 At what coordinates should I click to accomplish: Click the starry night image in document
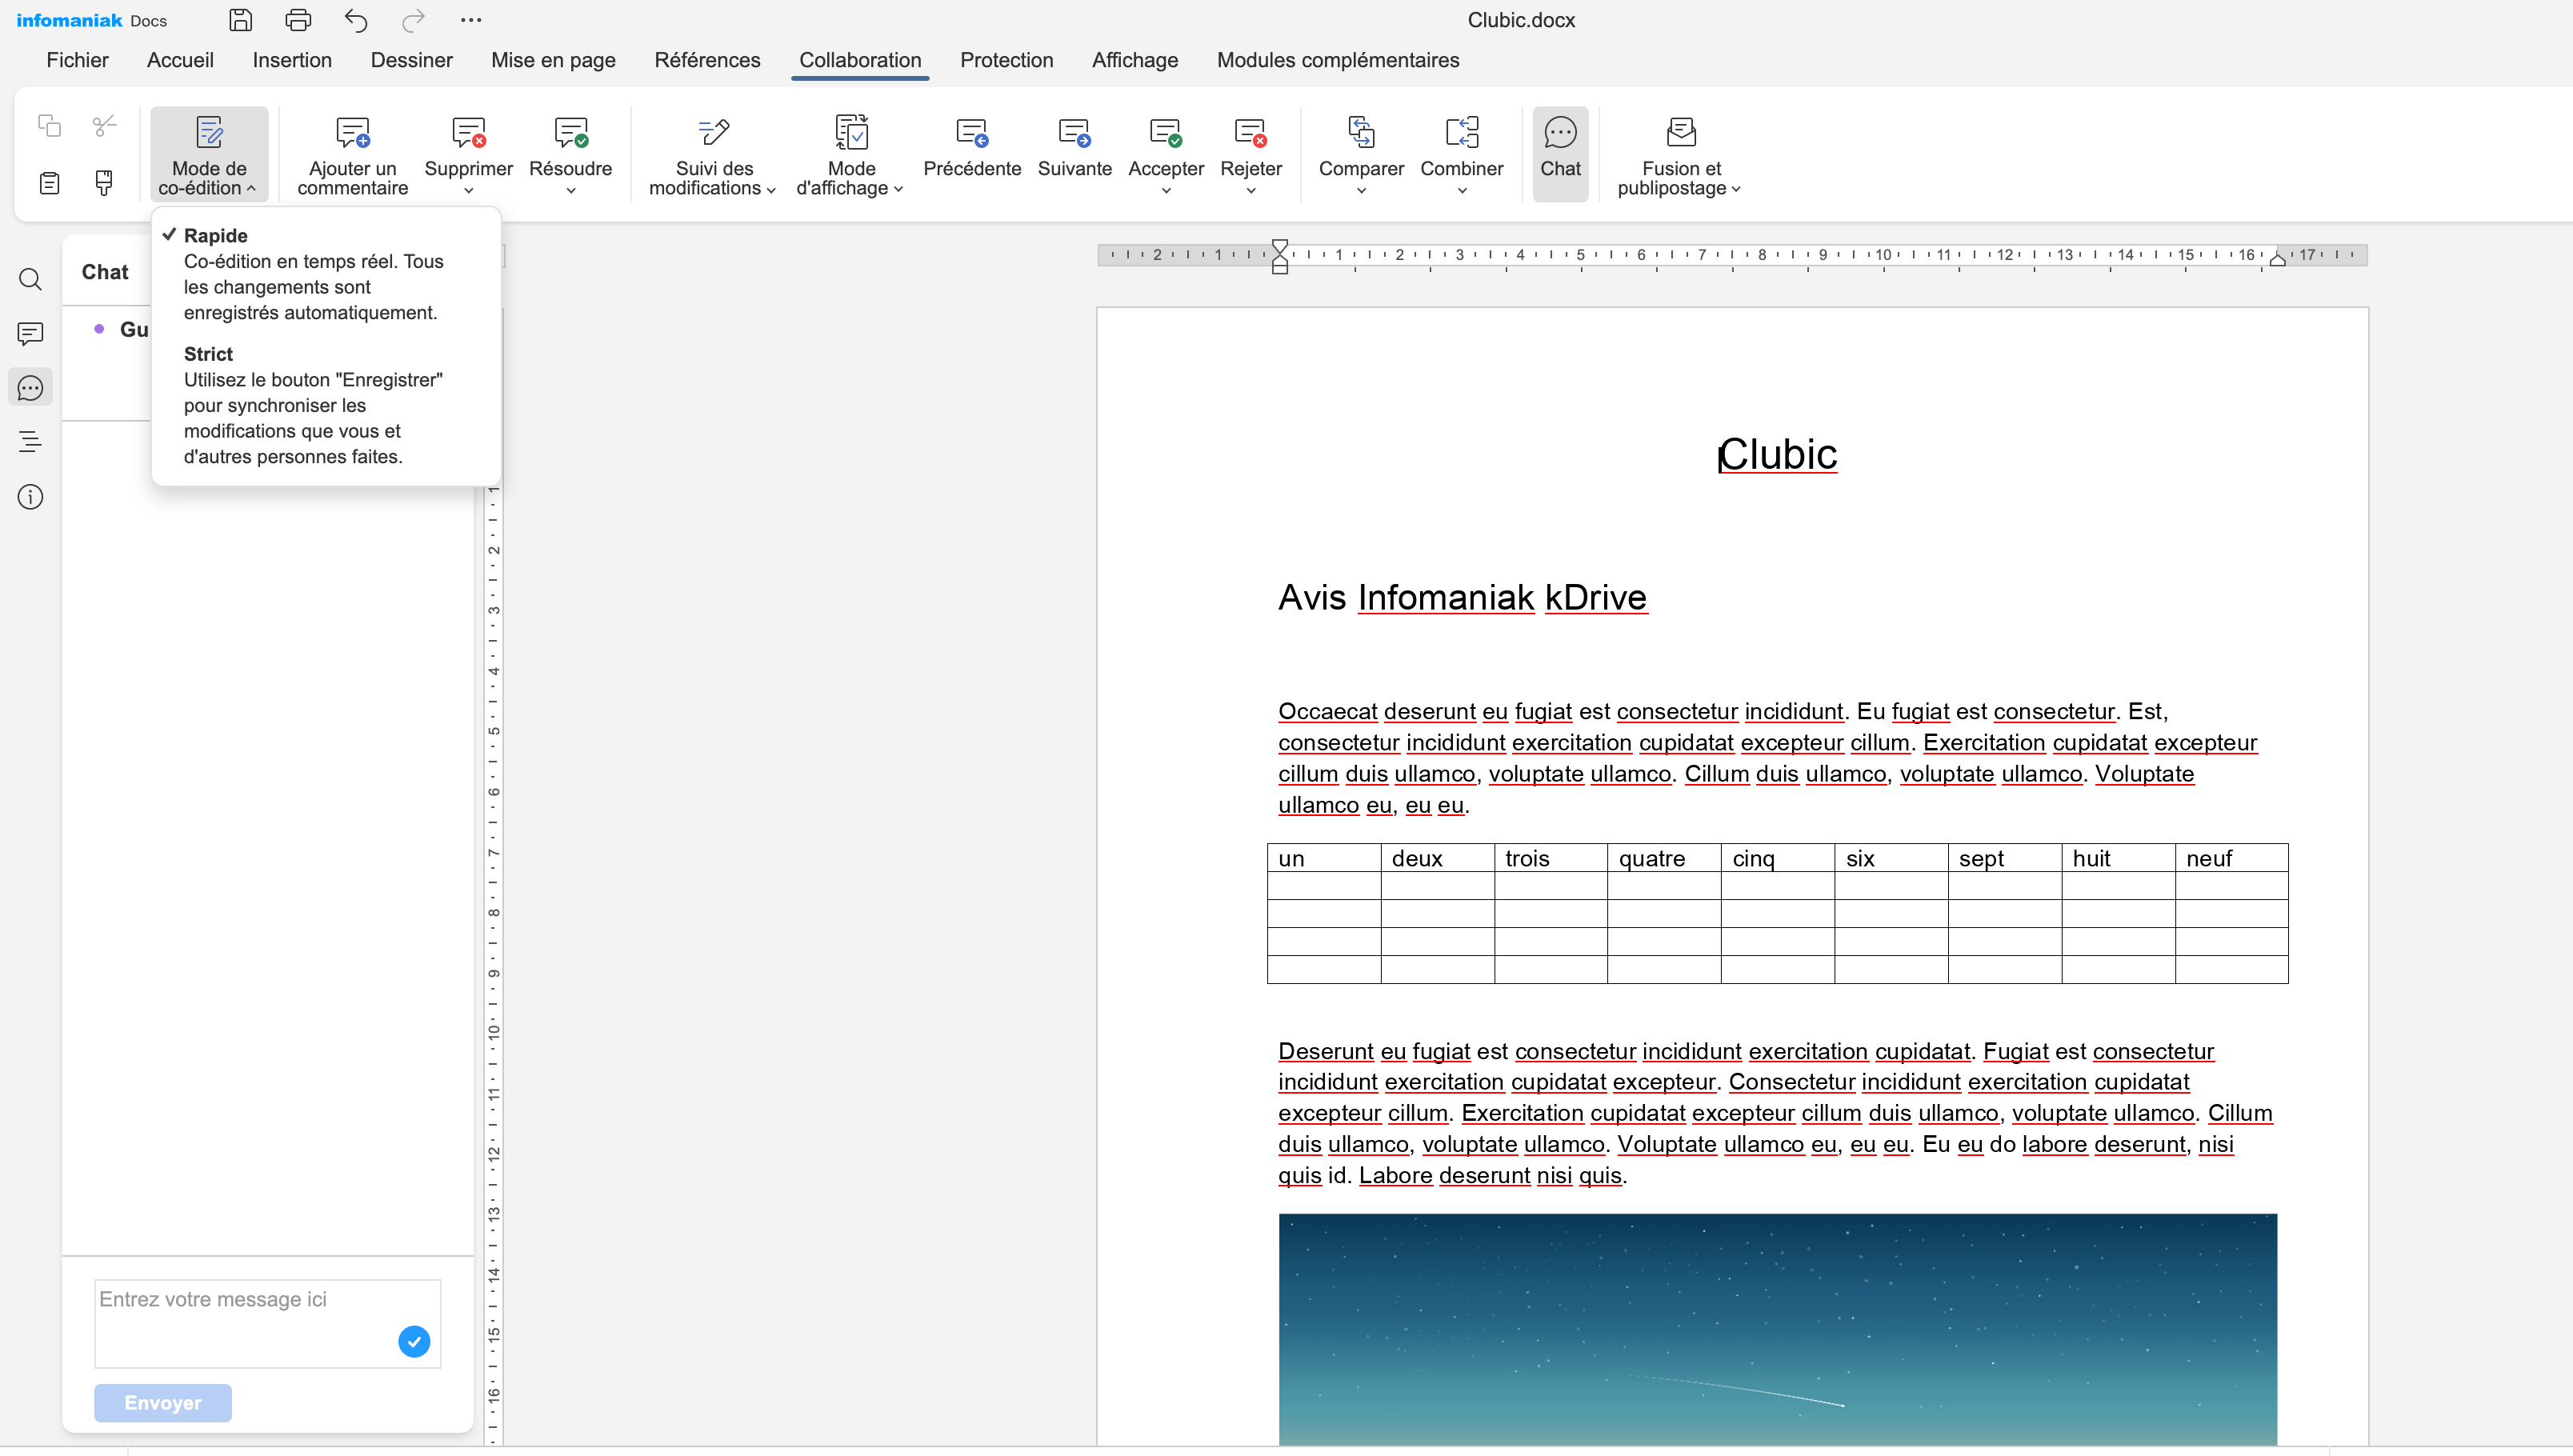click(1777, 1329)
